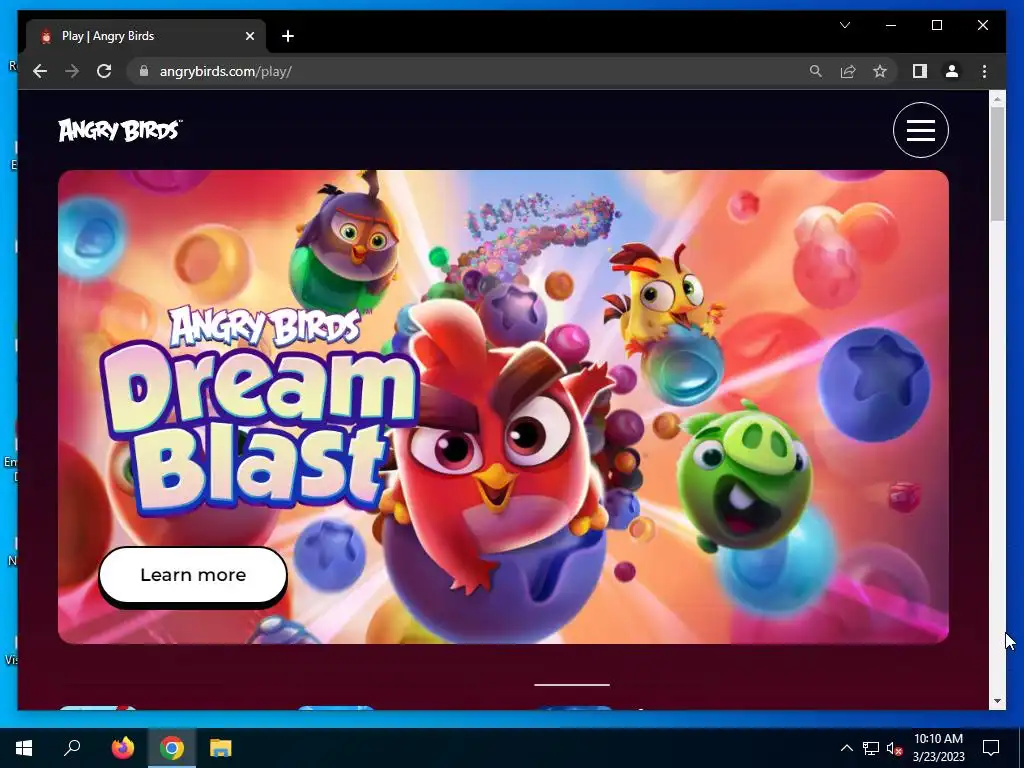Click the muted volume tray icon

pyautogui.click(x=894, y=749)
